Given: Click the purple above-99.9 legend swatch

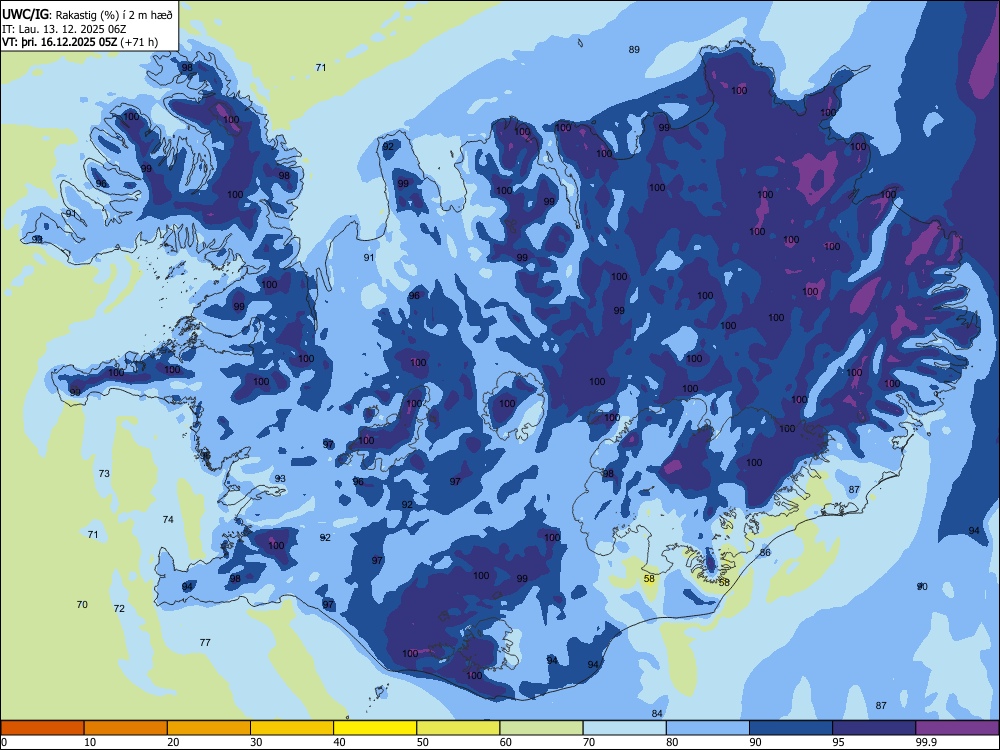Looking at the screenshot, I should pyautogui.click(x=957, y=728).
